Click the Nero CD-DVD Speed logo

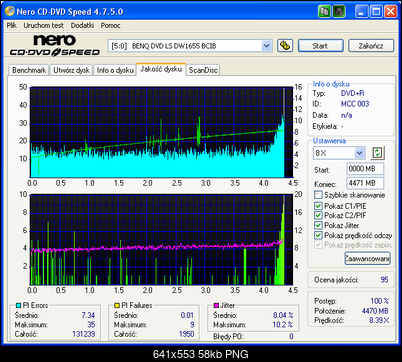[54, 45]
